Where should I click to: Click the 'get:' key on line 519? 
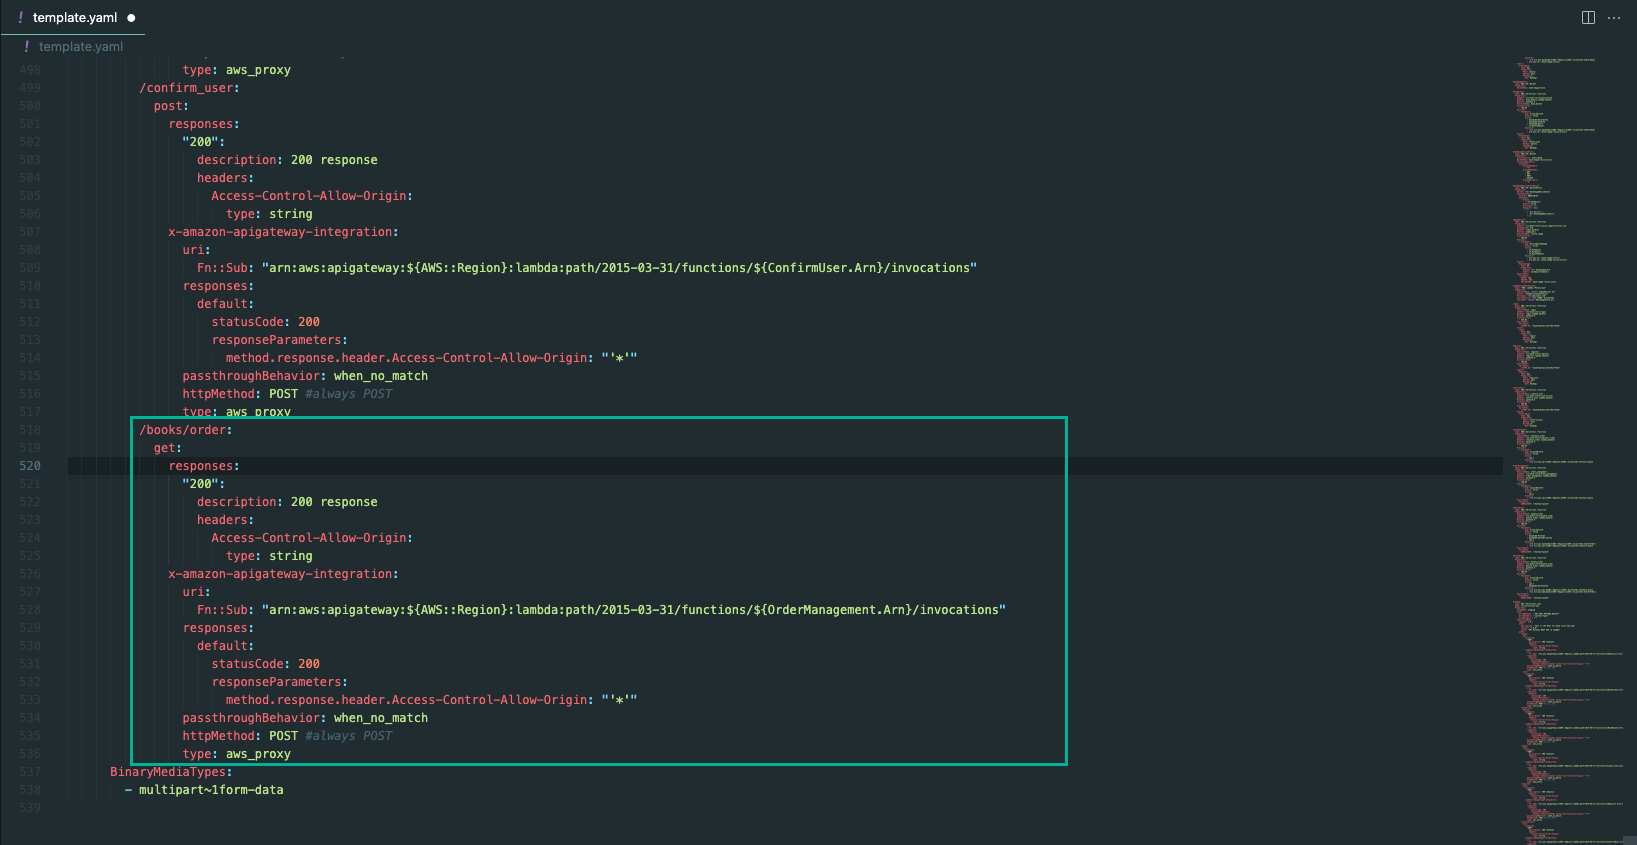click(168, 448)
